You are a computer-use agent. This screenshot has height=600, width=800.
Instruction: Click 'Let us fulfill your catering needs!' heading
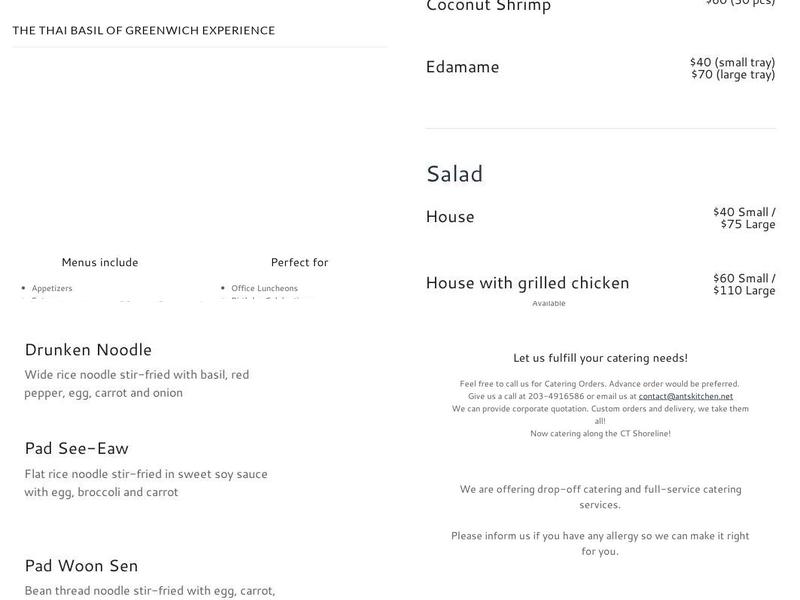(600, 357)
